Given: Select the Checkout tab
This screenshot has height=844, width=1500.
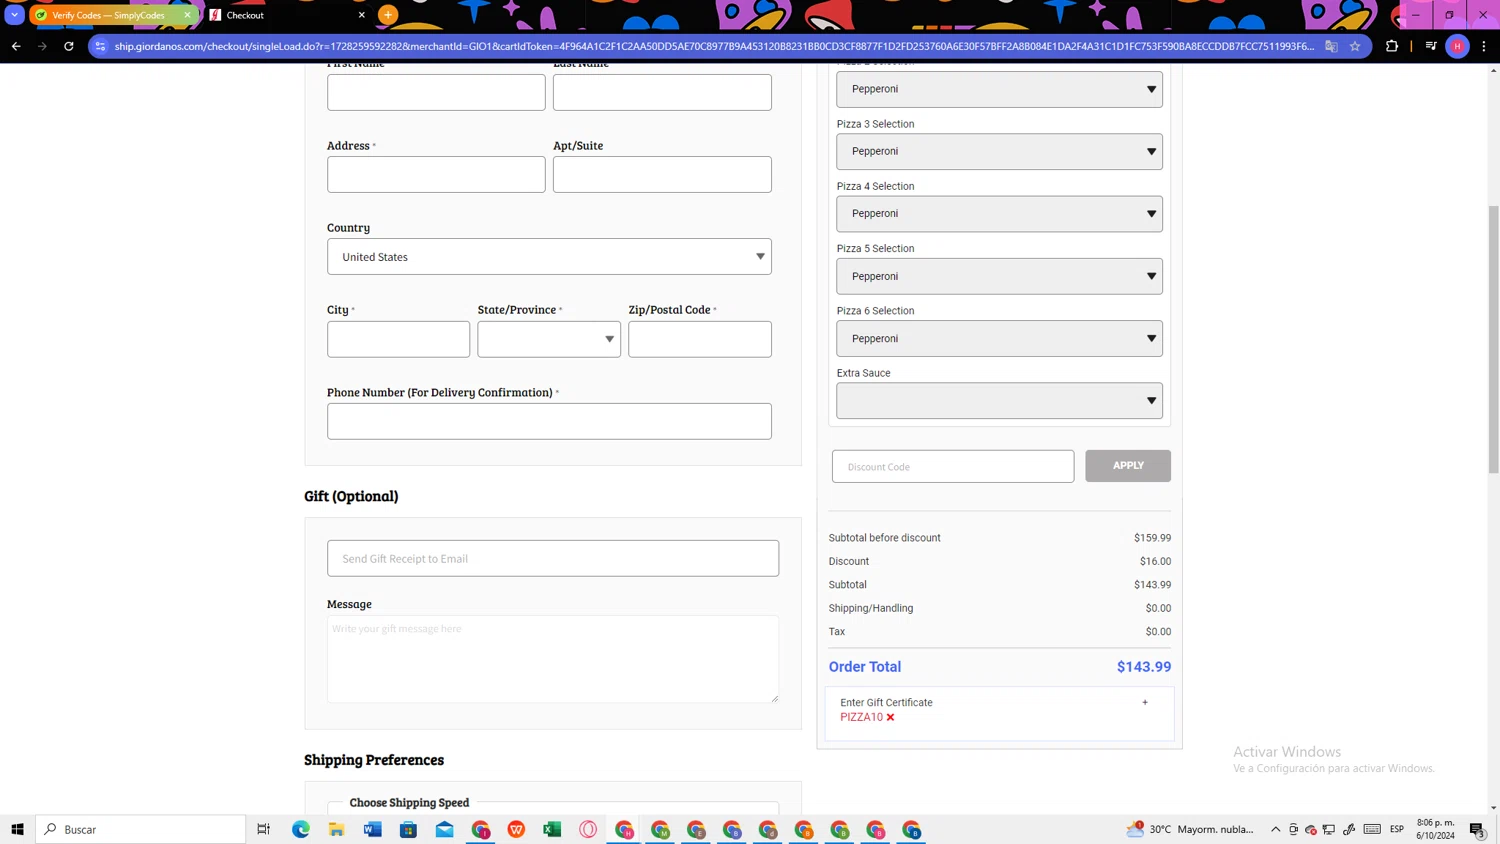Looking at the screenshot, I should tap(287, 15).
